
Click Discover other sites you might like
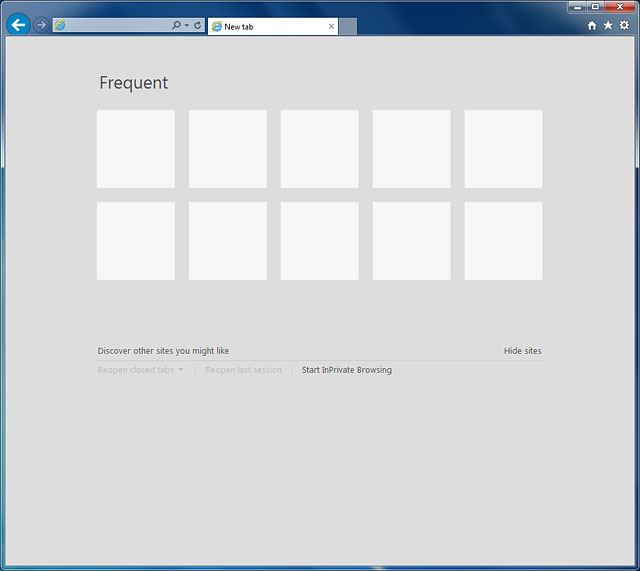click(163, 351)
